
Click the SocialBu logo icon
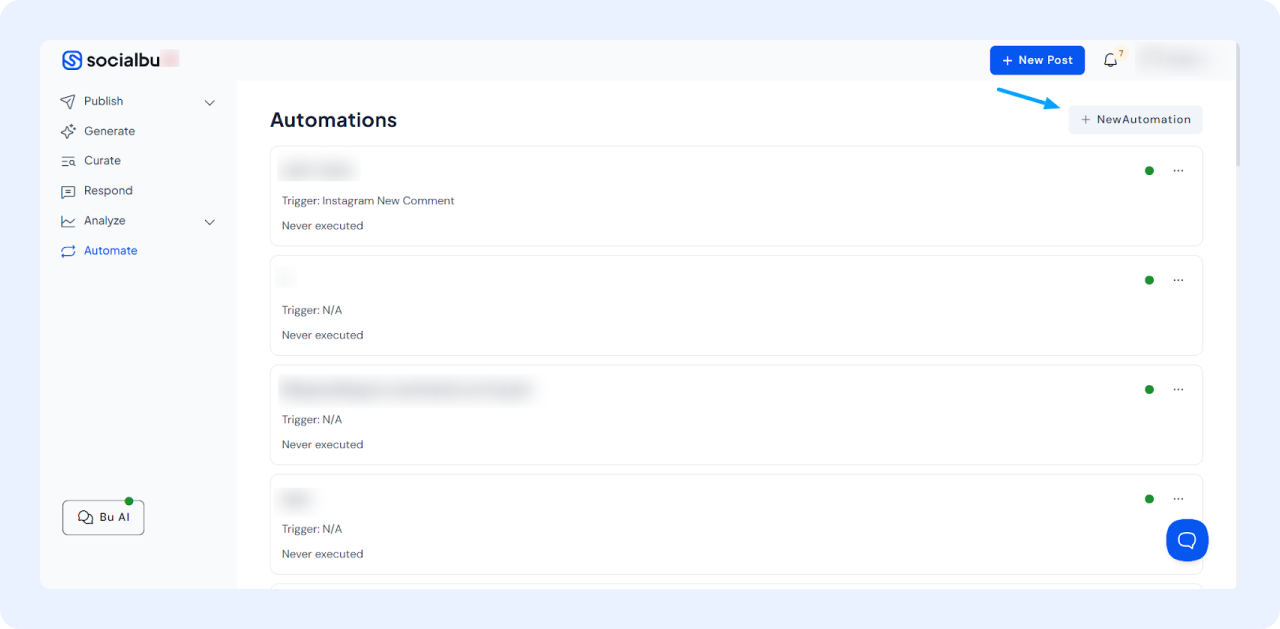pyautogui.click(x=72, y=60)
